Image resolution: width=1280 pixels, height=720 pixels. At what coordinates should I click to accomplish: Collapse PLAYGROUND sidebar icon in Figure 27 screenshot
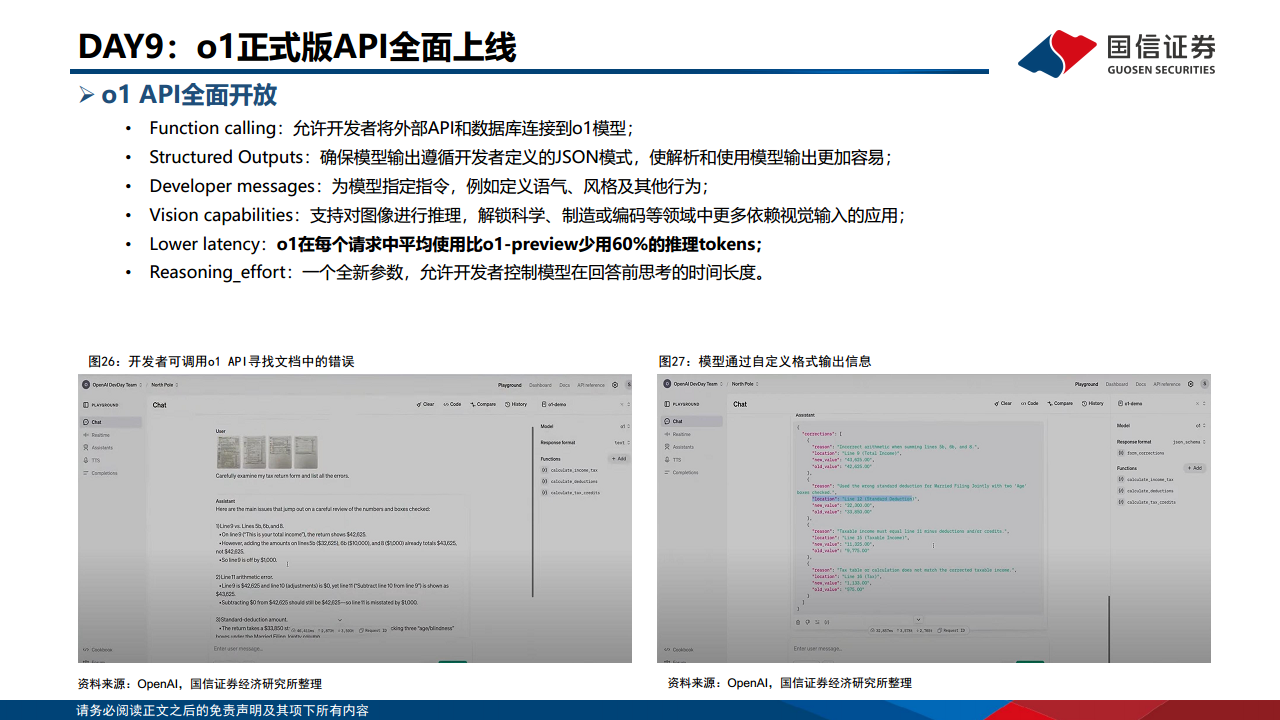pyautogui.click(x=667, y=404)
